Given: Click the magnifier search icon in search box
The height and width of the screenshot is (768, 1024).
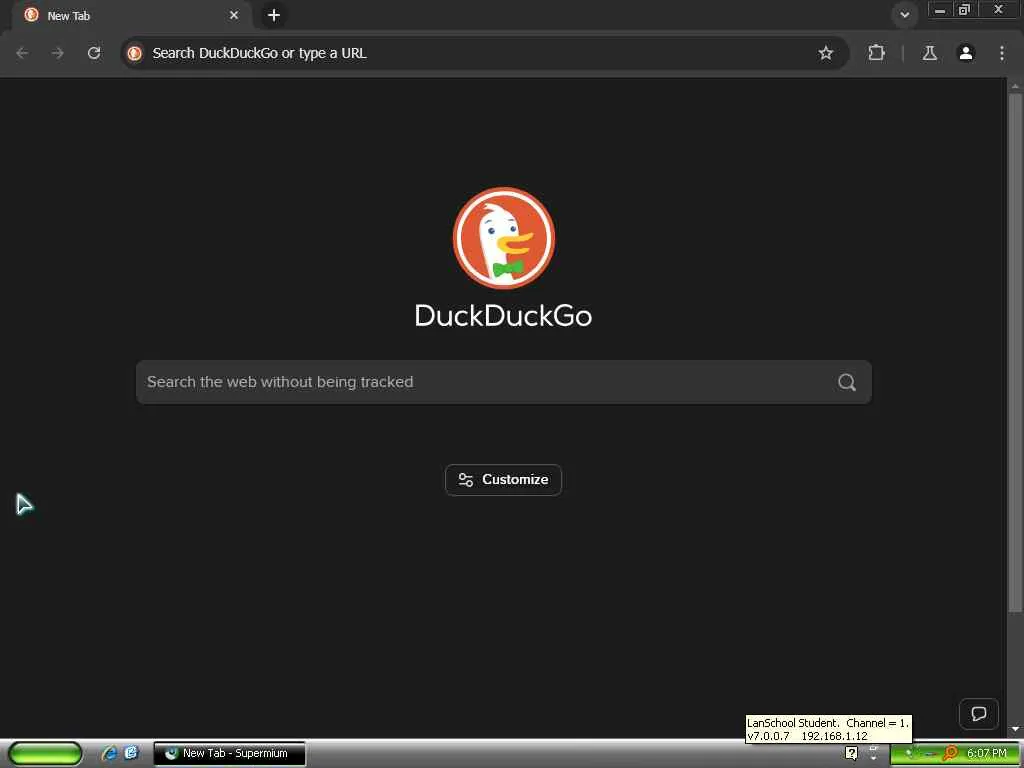Looking at the screenshot, I should point(847,382).
